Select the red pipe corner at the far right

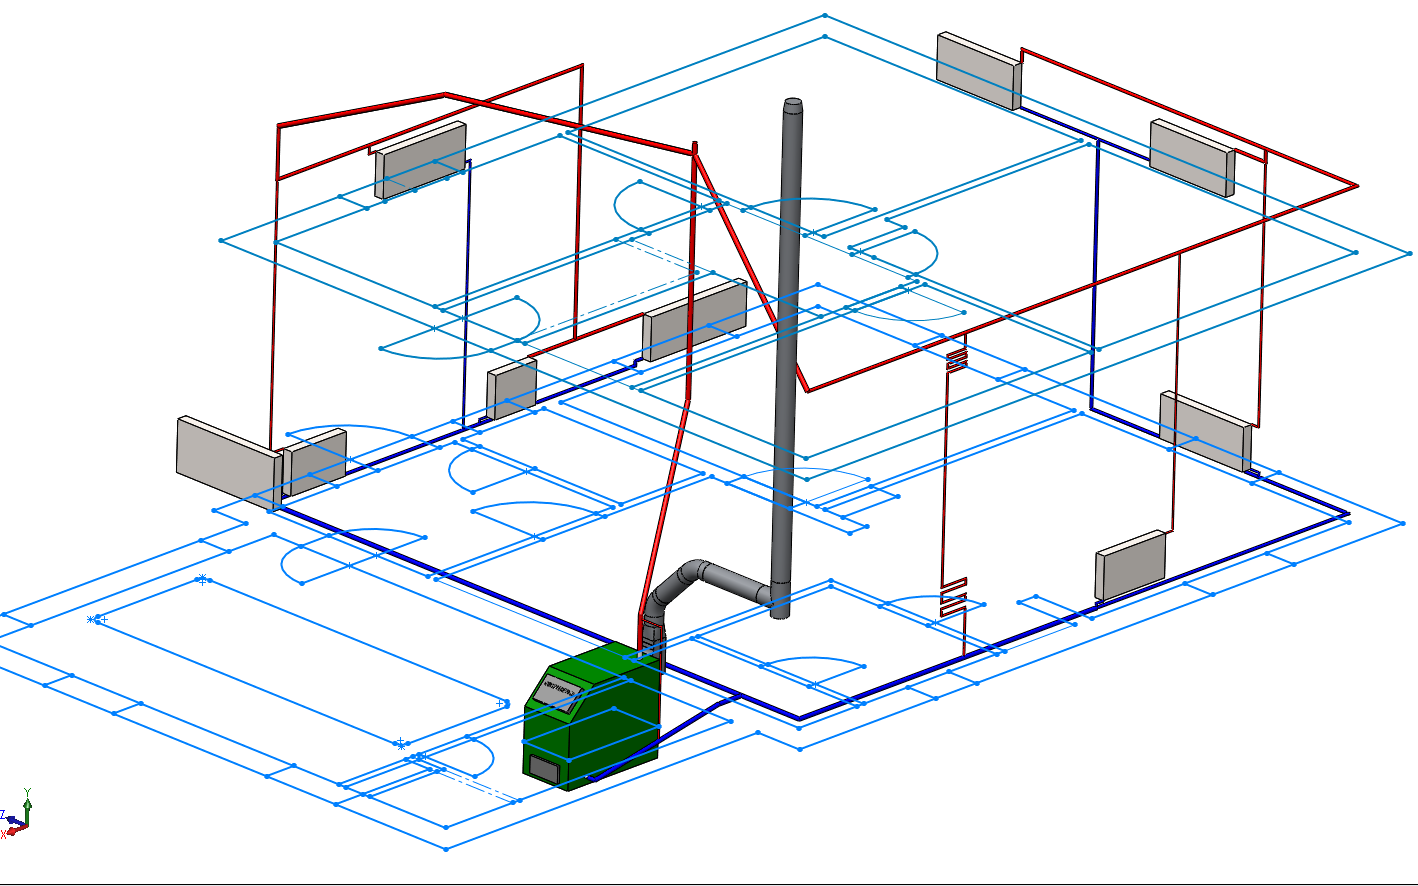click(x=1354, y=185)
